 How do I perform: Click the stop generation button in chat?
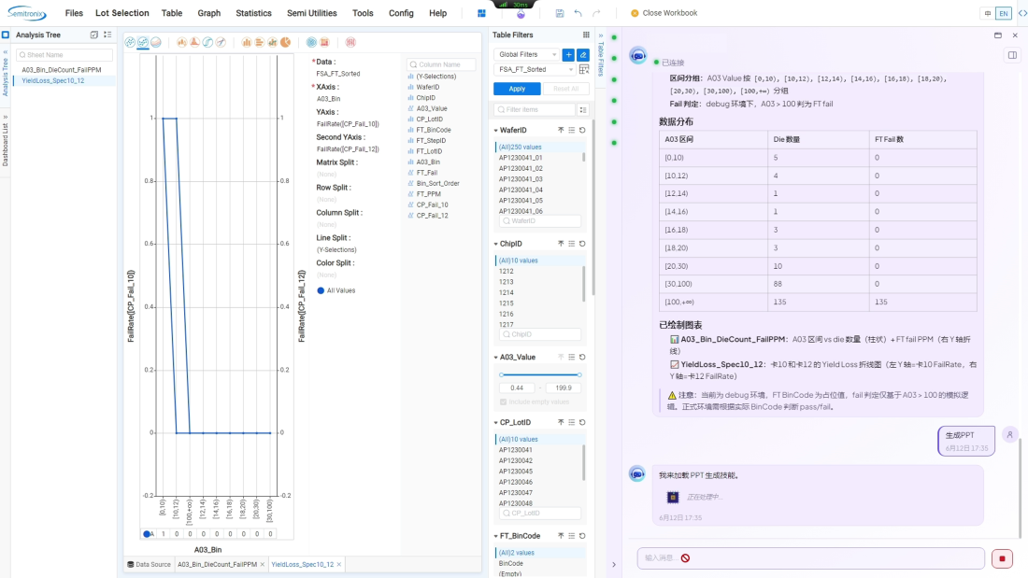[x=1002, y=558]
